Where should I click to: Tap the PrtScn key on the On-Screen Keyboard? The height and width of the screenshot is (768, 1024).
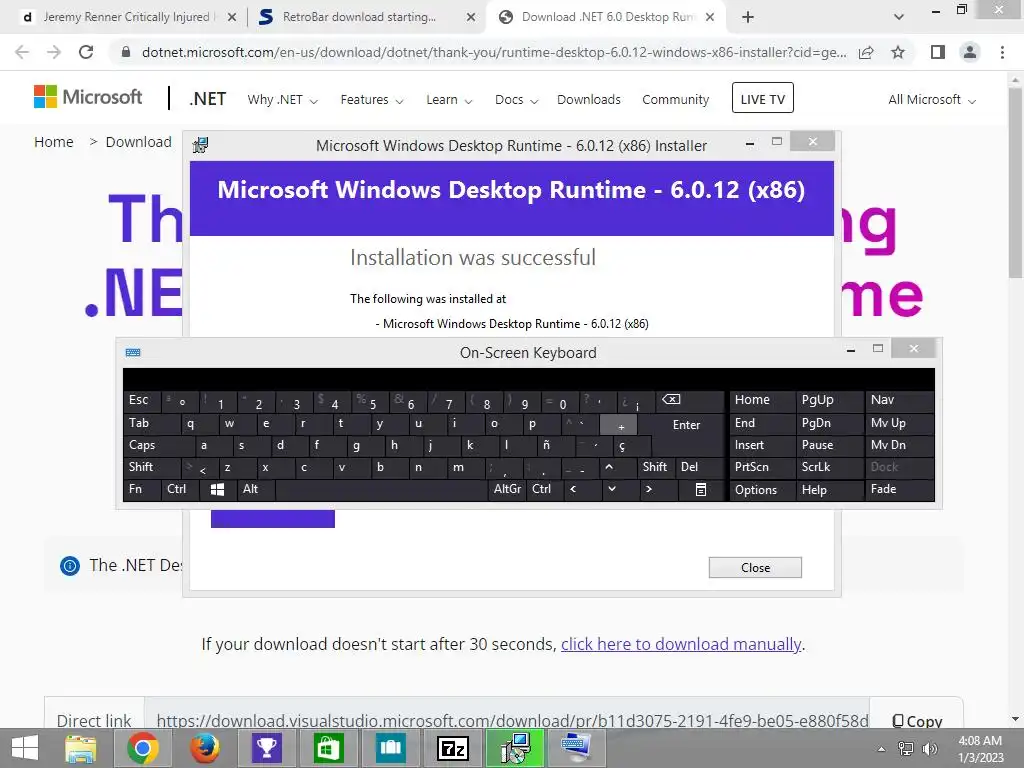point(762,467)
